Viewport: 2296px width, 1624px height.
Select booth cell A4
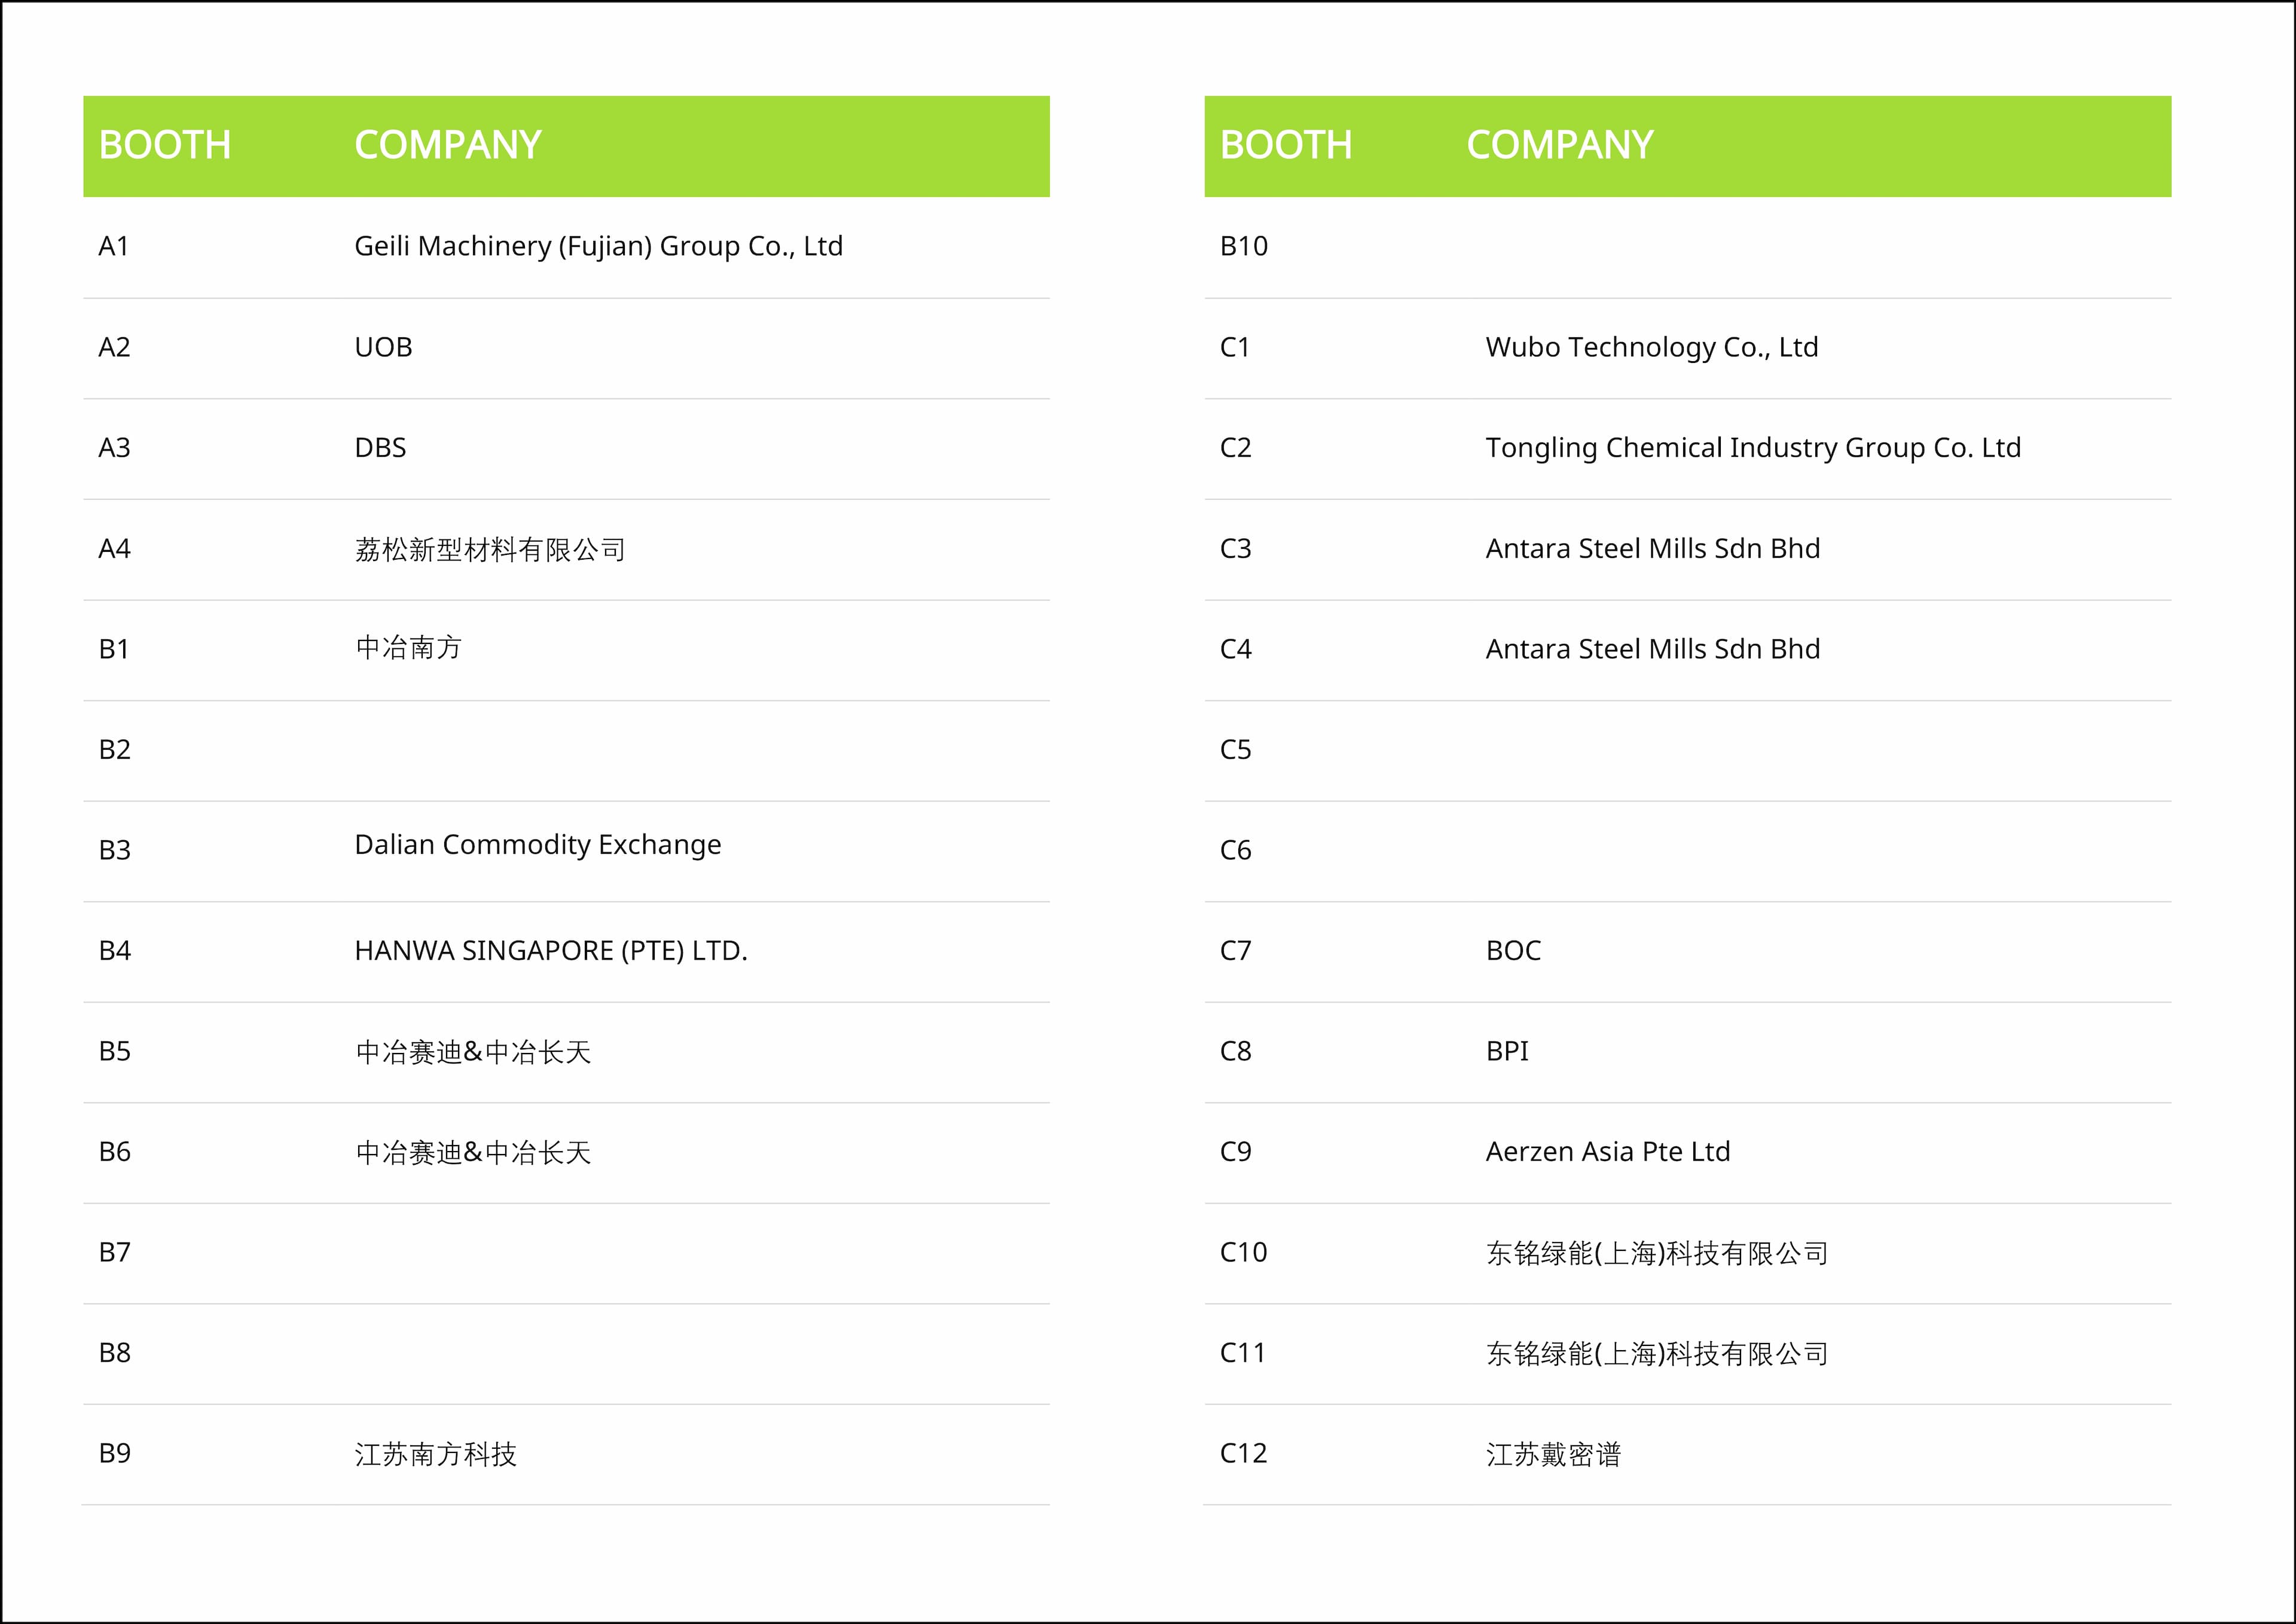click(x=114, y=548)
